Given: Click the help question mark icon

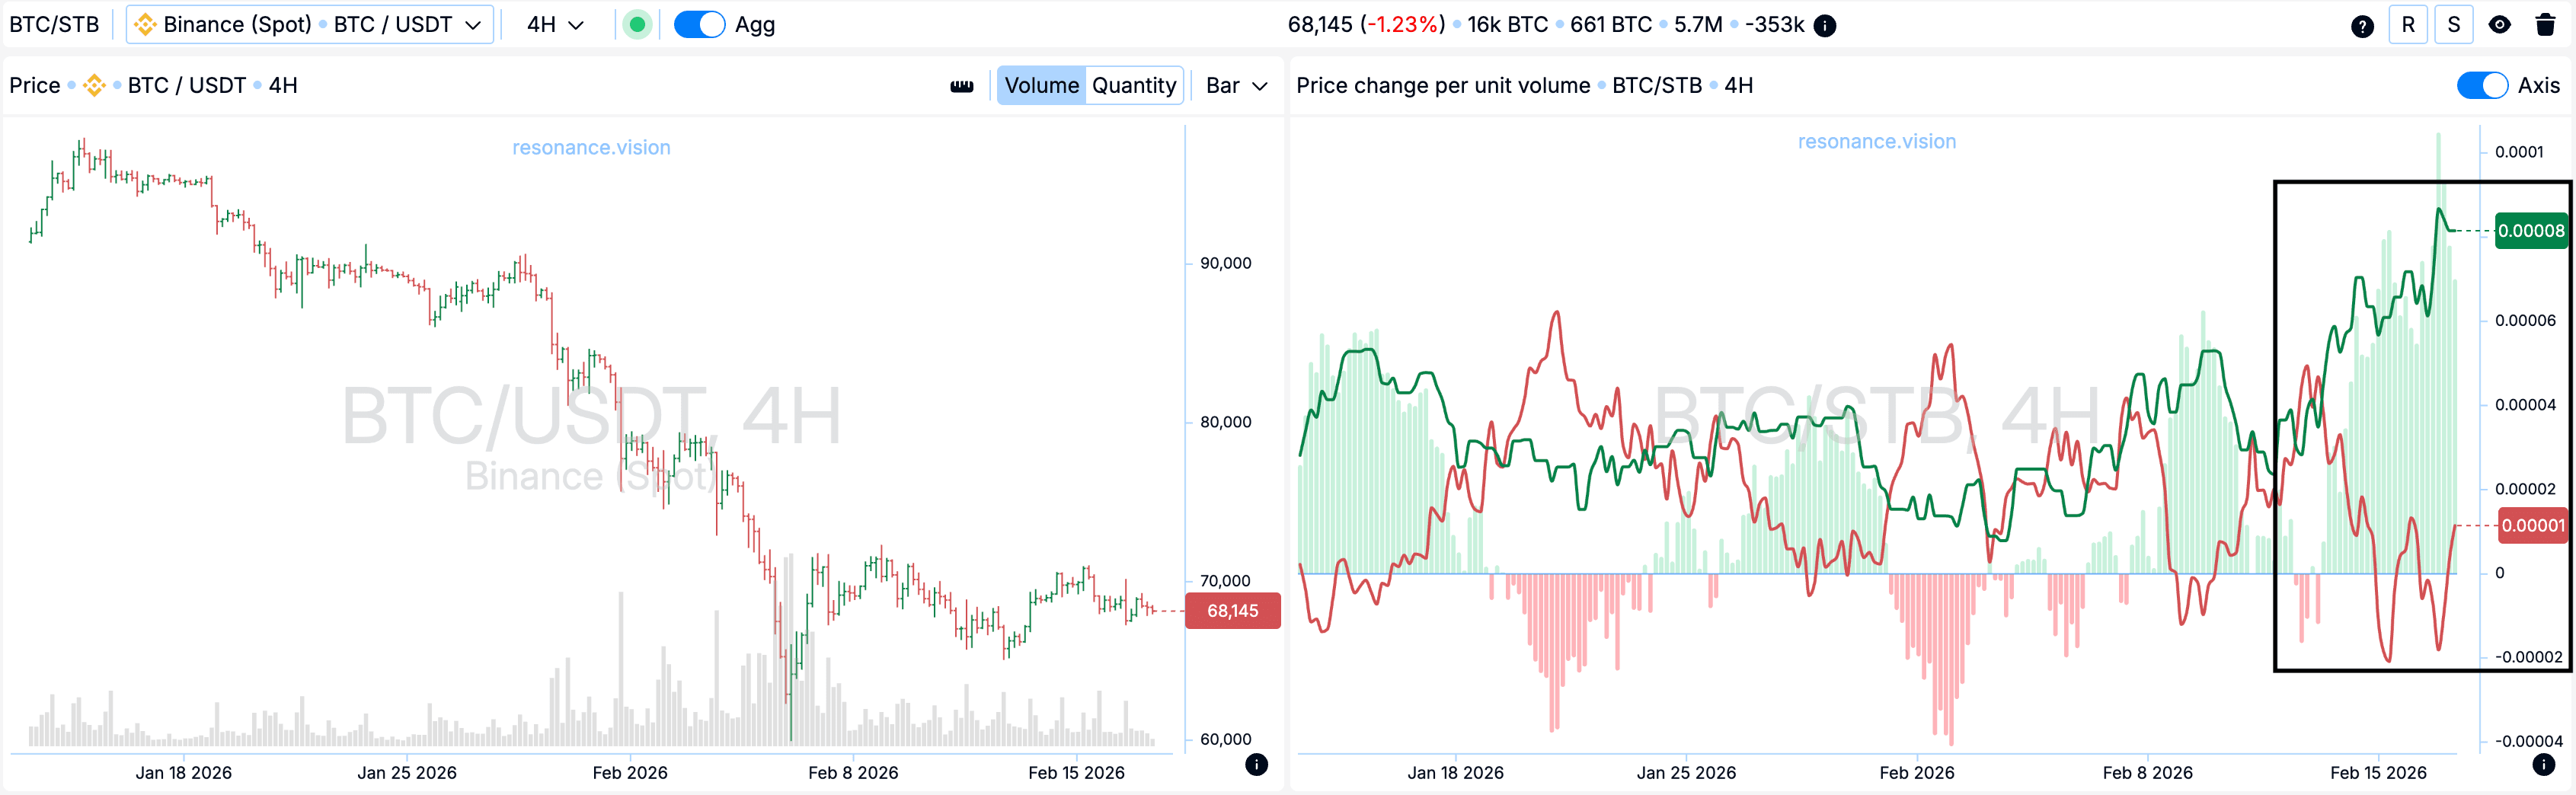Looking at the screenshot, I should click(x=2362, y=26).
